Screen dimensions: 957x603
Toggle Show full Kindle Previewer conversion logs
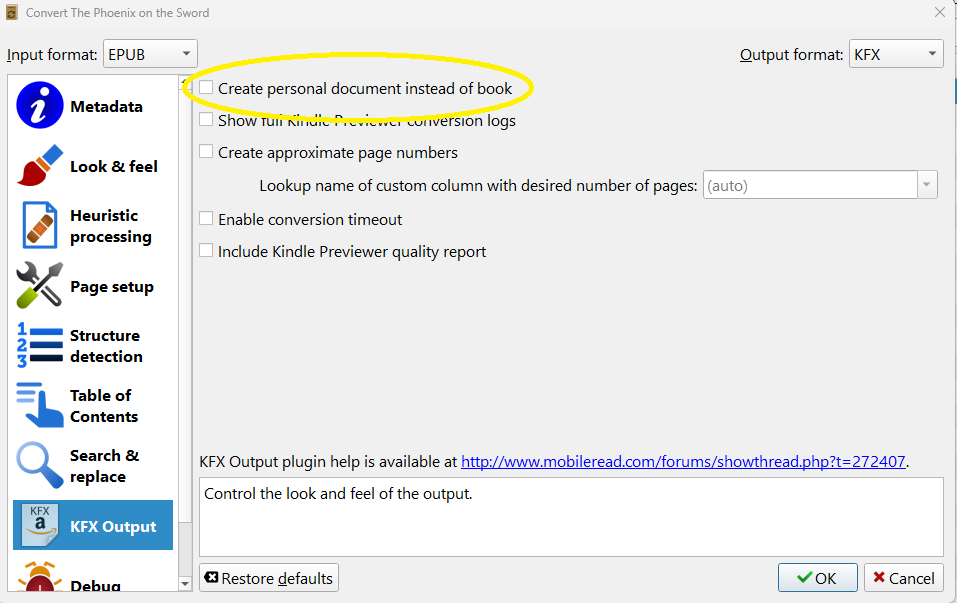pyautogui.click(x=206, y=120)
